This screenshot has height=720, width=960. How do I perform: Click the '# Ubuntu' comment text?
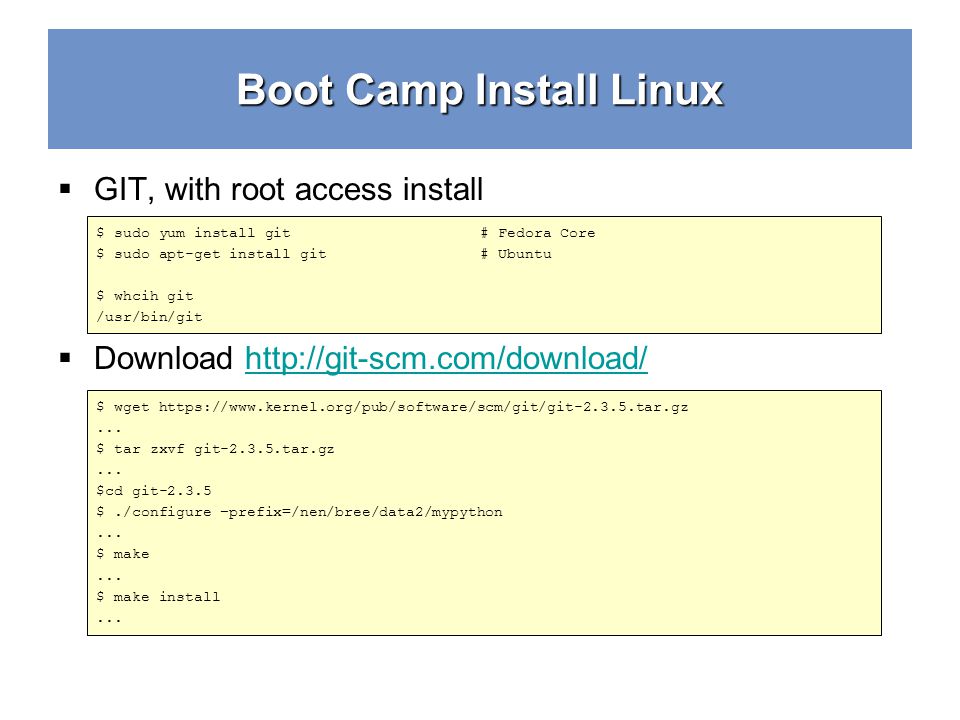point(516,254)
